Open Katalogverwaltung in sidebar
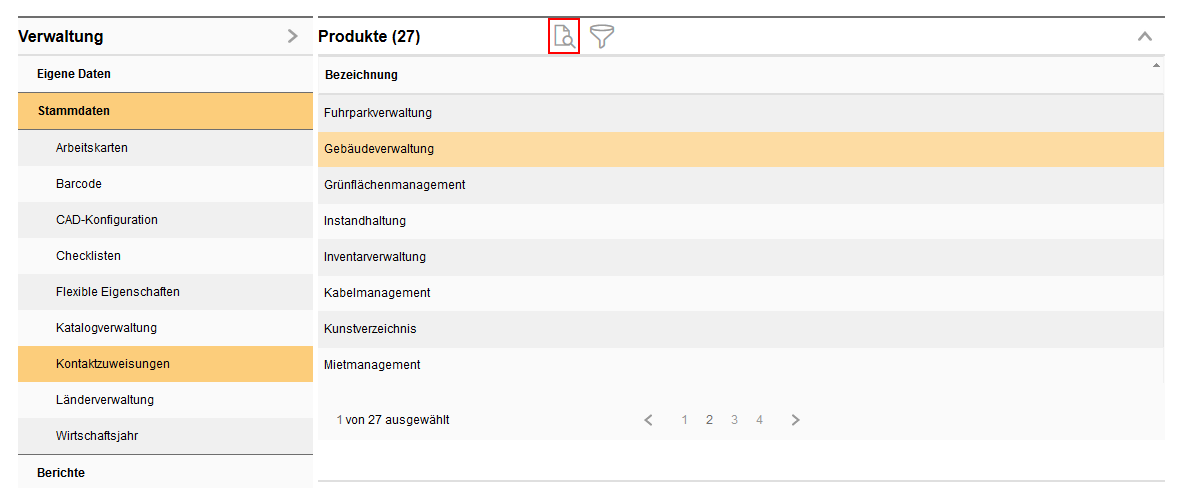The height and width of the screenshot is (488, 1184). [x=106, y=328]
